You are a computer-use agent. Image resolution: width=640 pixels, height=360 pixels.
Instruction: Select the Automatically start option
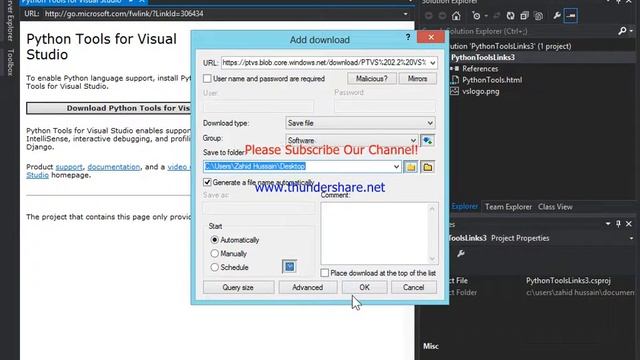point(214,240)
